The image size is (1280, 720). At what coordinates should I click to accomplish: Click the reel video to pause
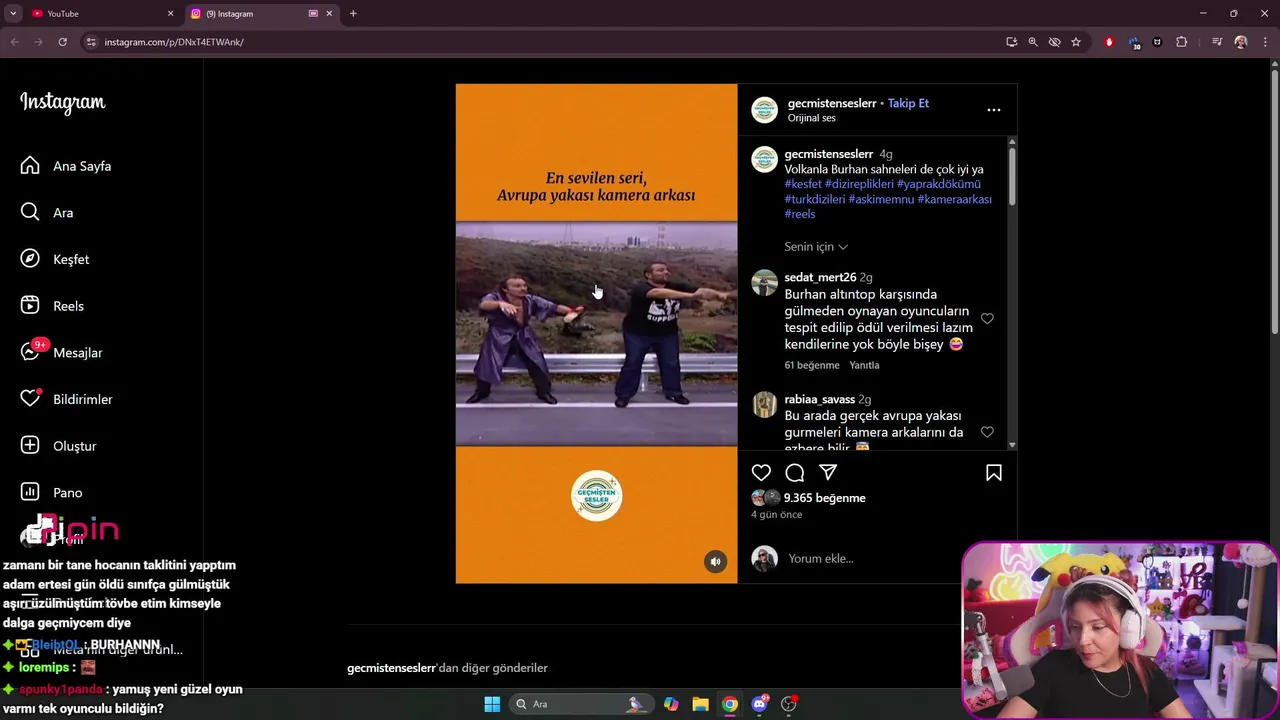596,333
